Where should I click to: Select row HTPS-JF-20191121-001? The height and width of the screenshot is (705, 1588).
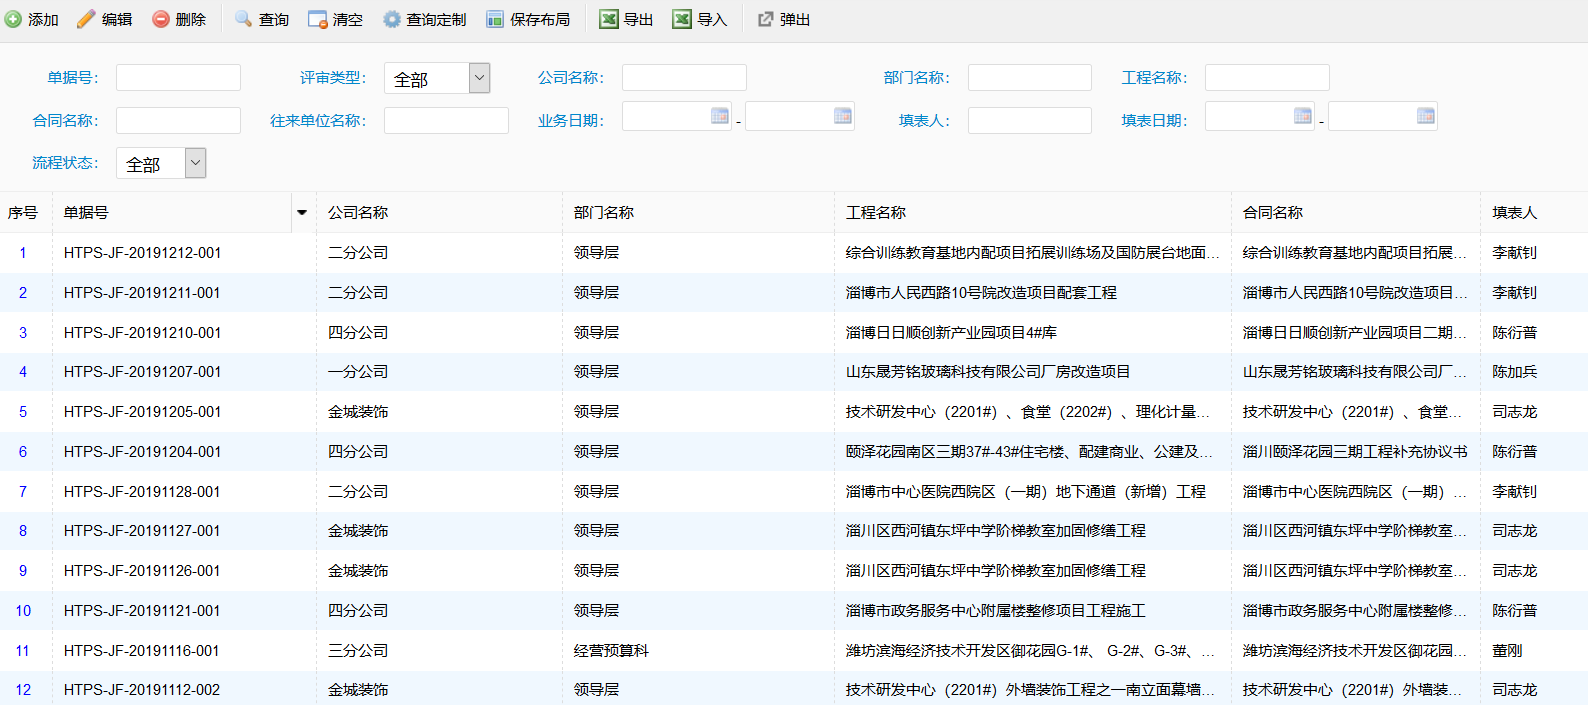click(794, 611)
